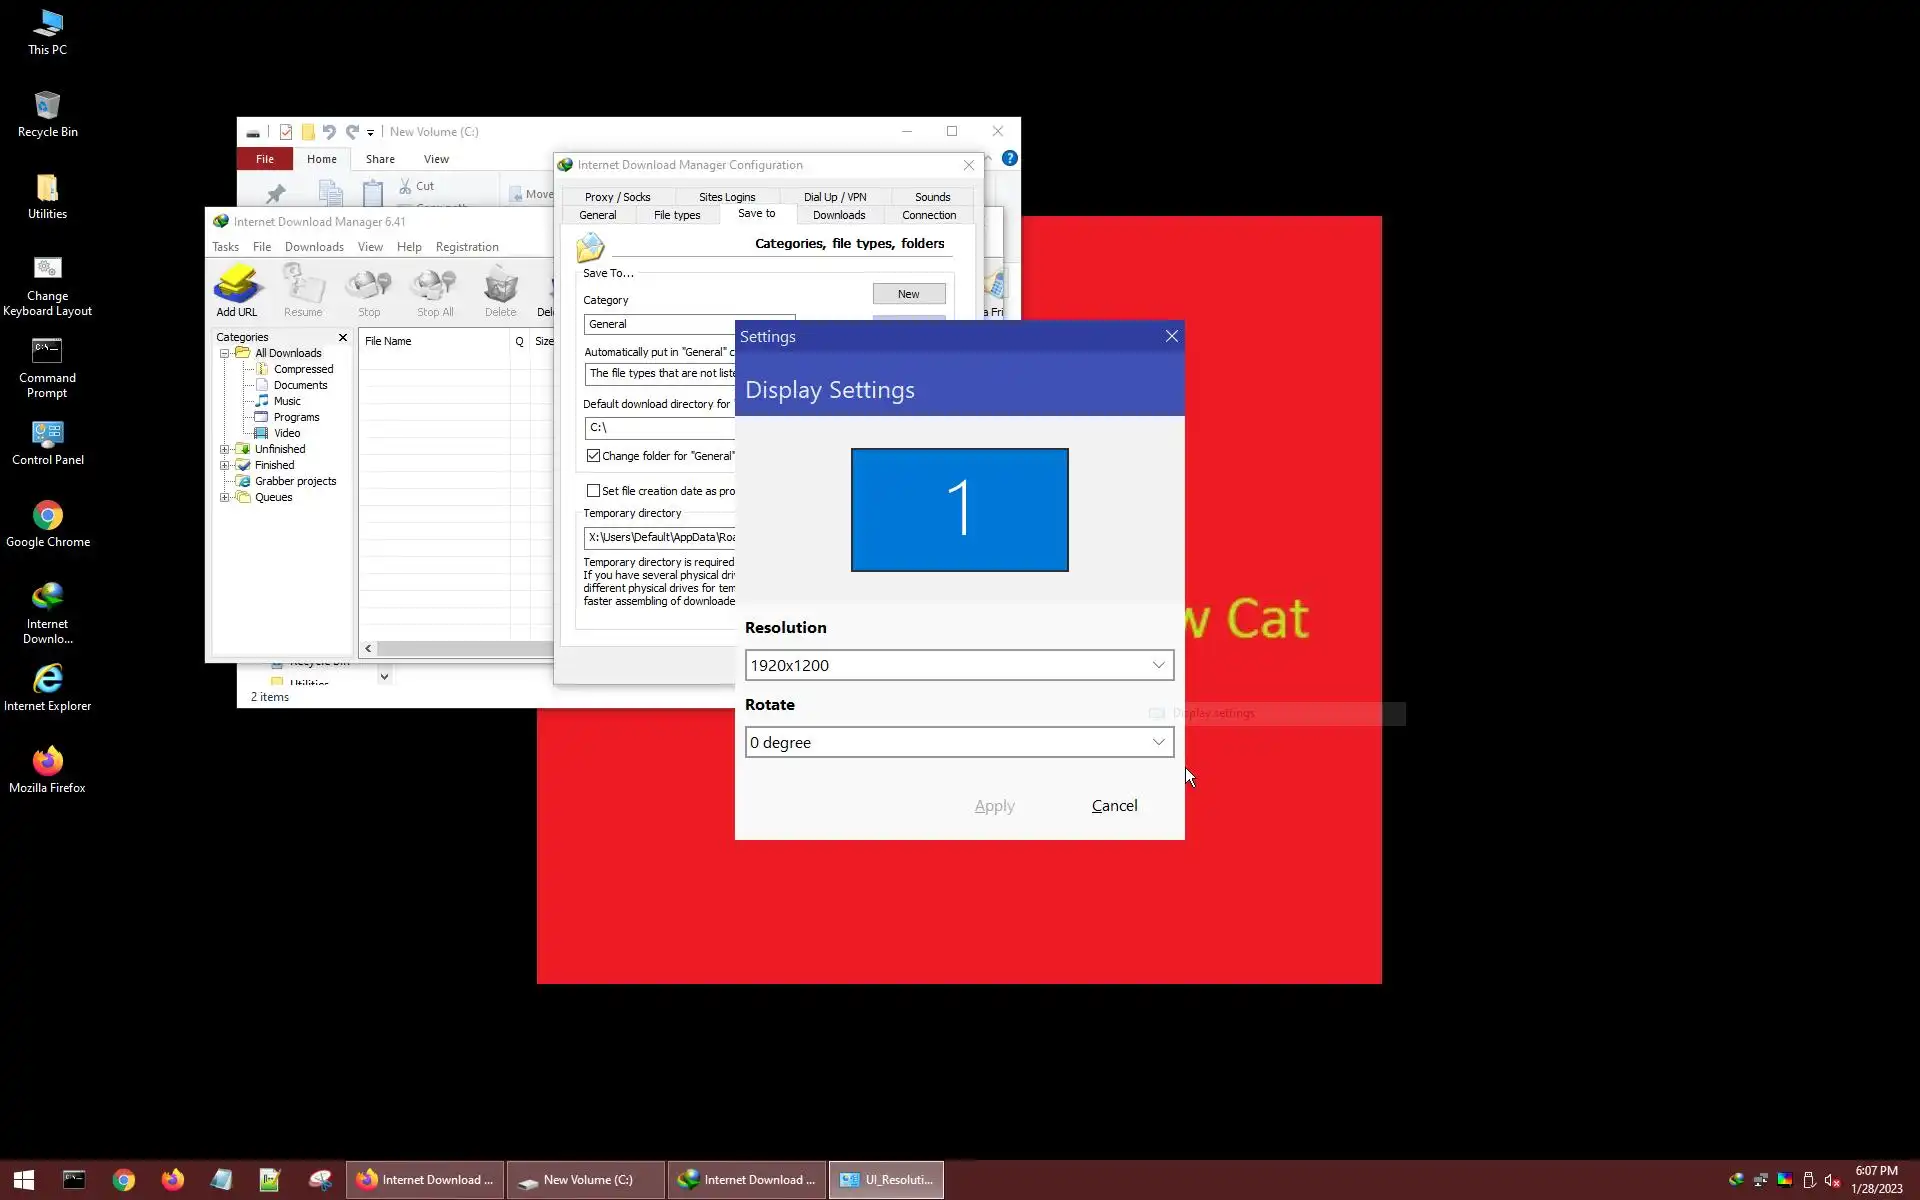Open the Rotate dropdown showing 0 degree
The image size is (1920, 1200).
(958, 742)
